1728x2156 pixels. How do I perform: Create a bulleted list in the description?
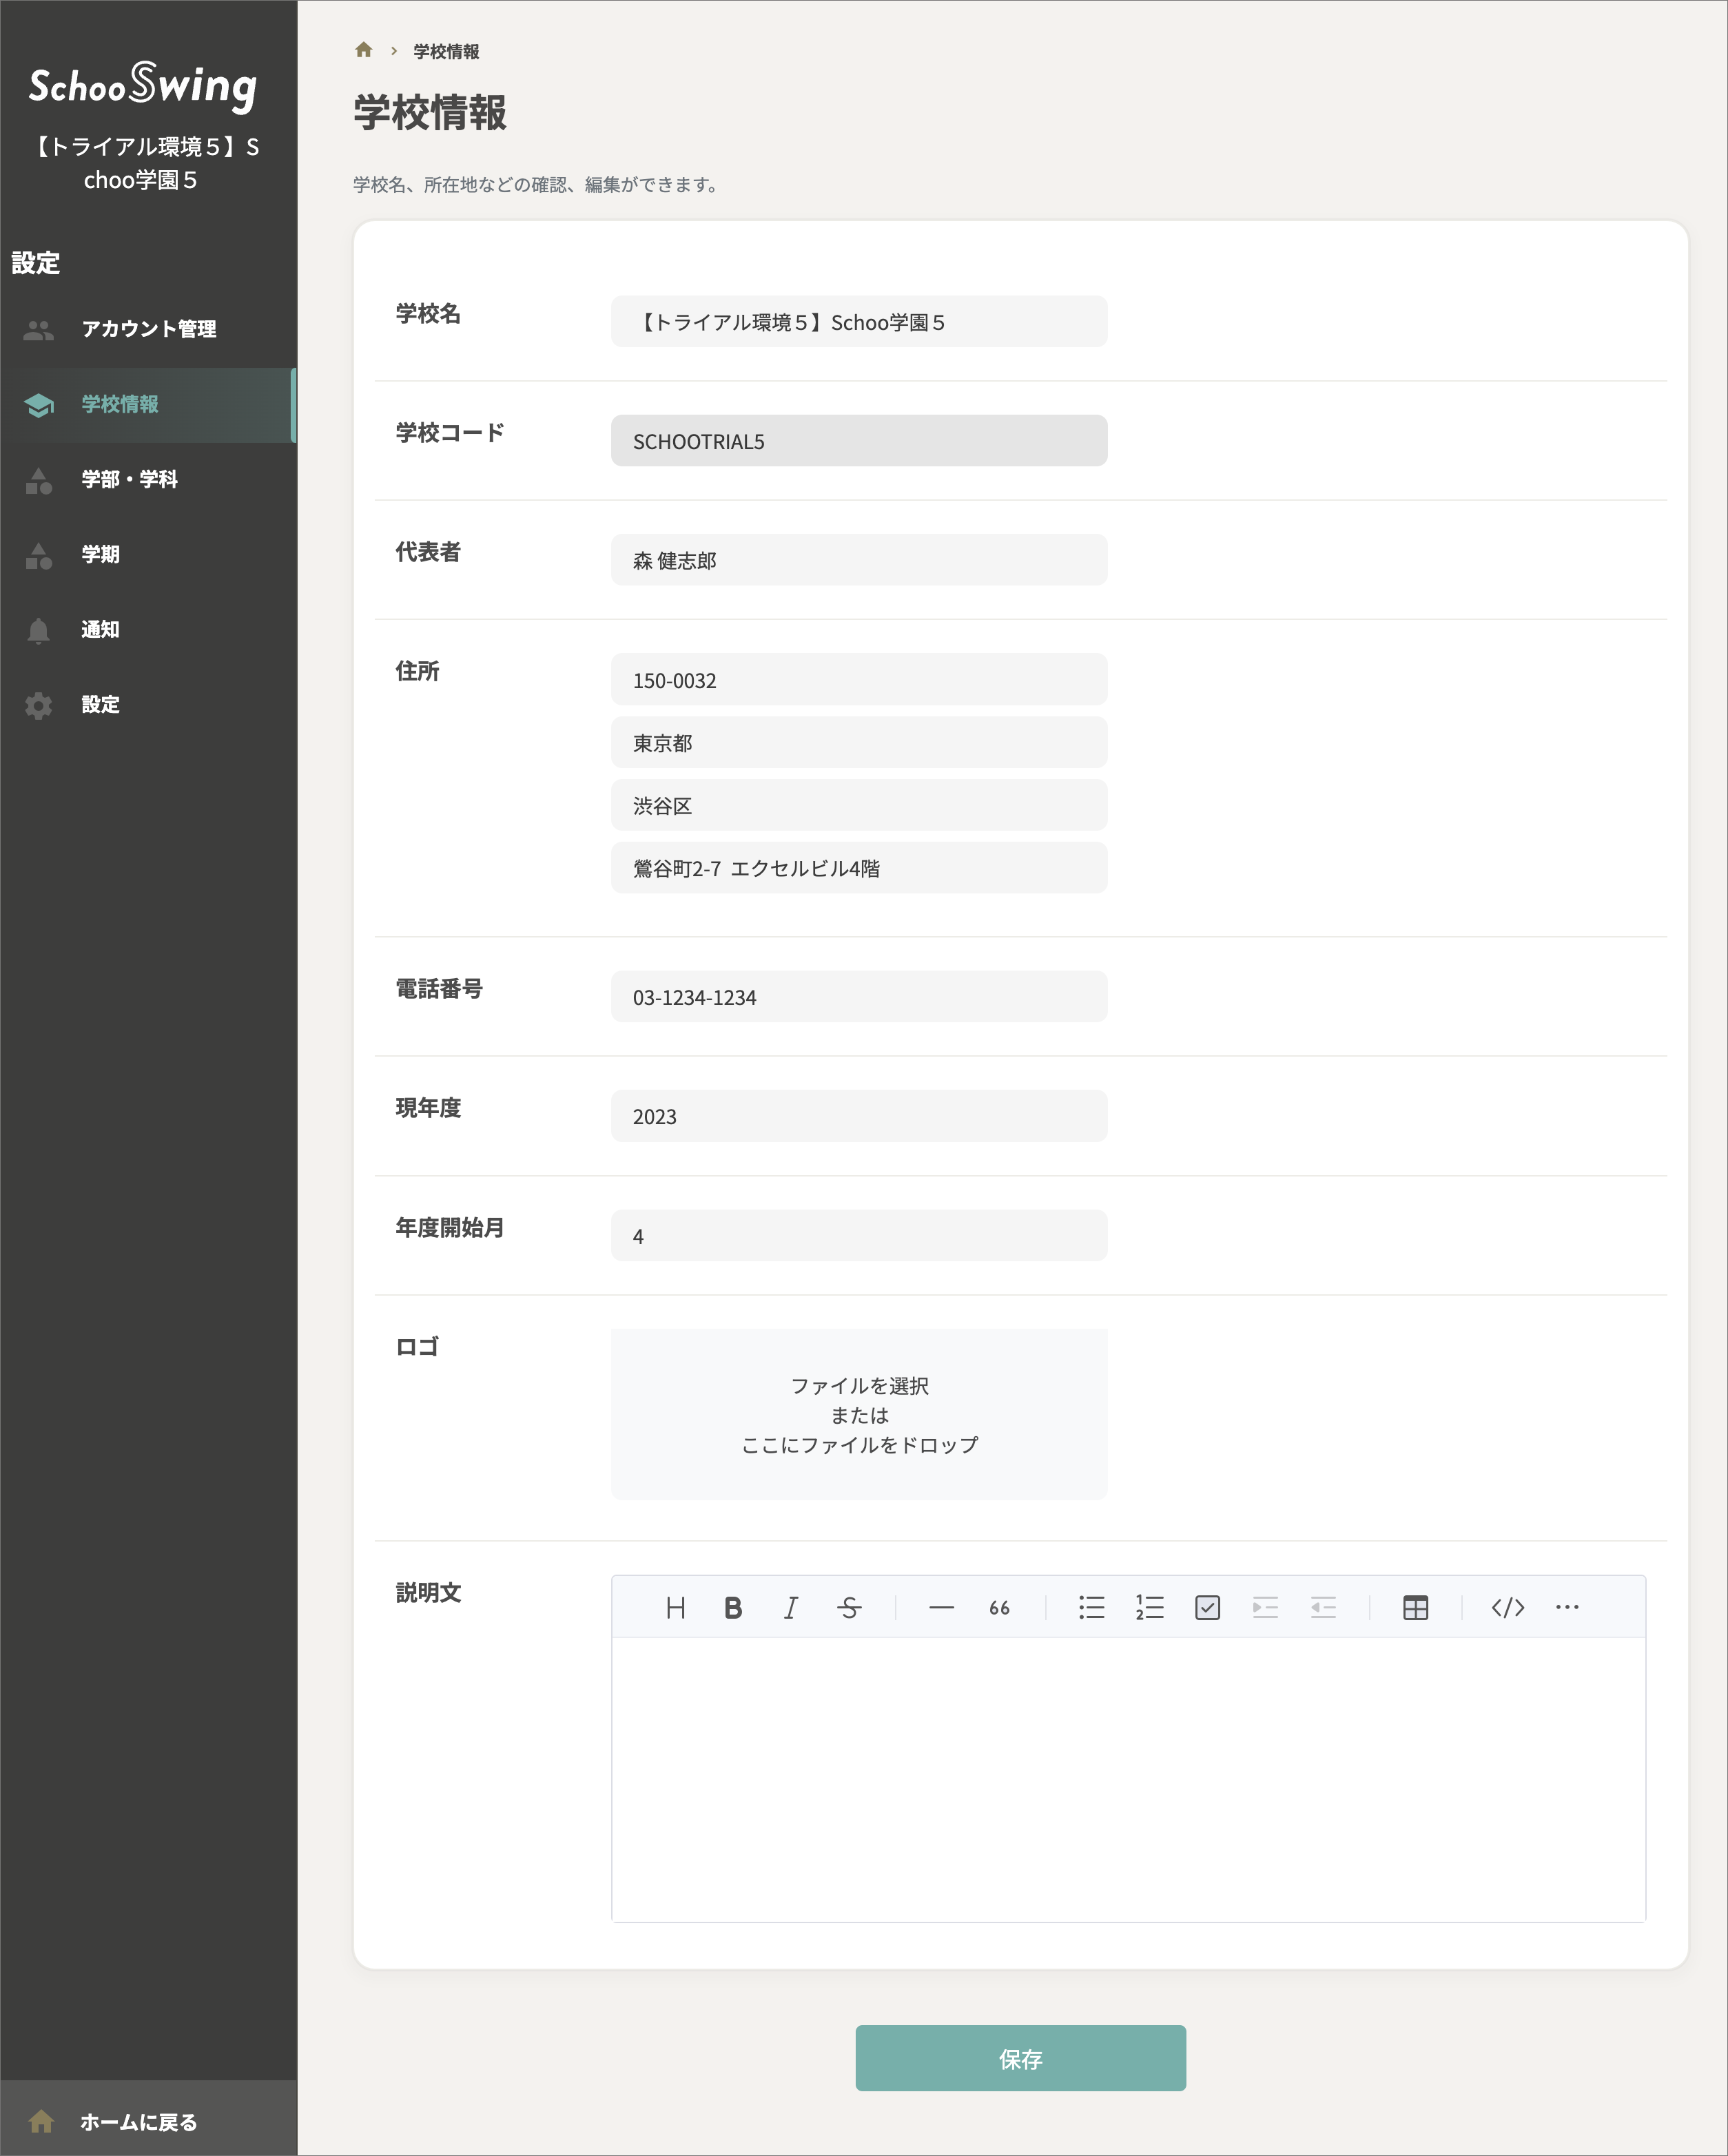click(1091, 1607)
